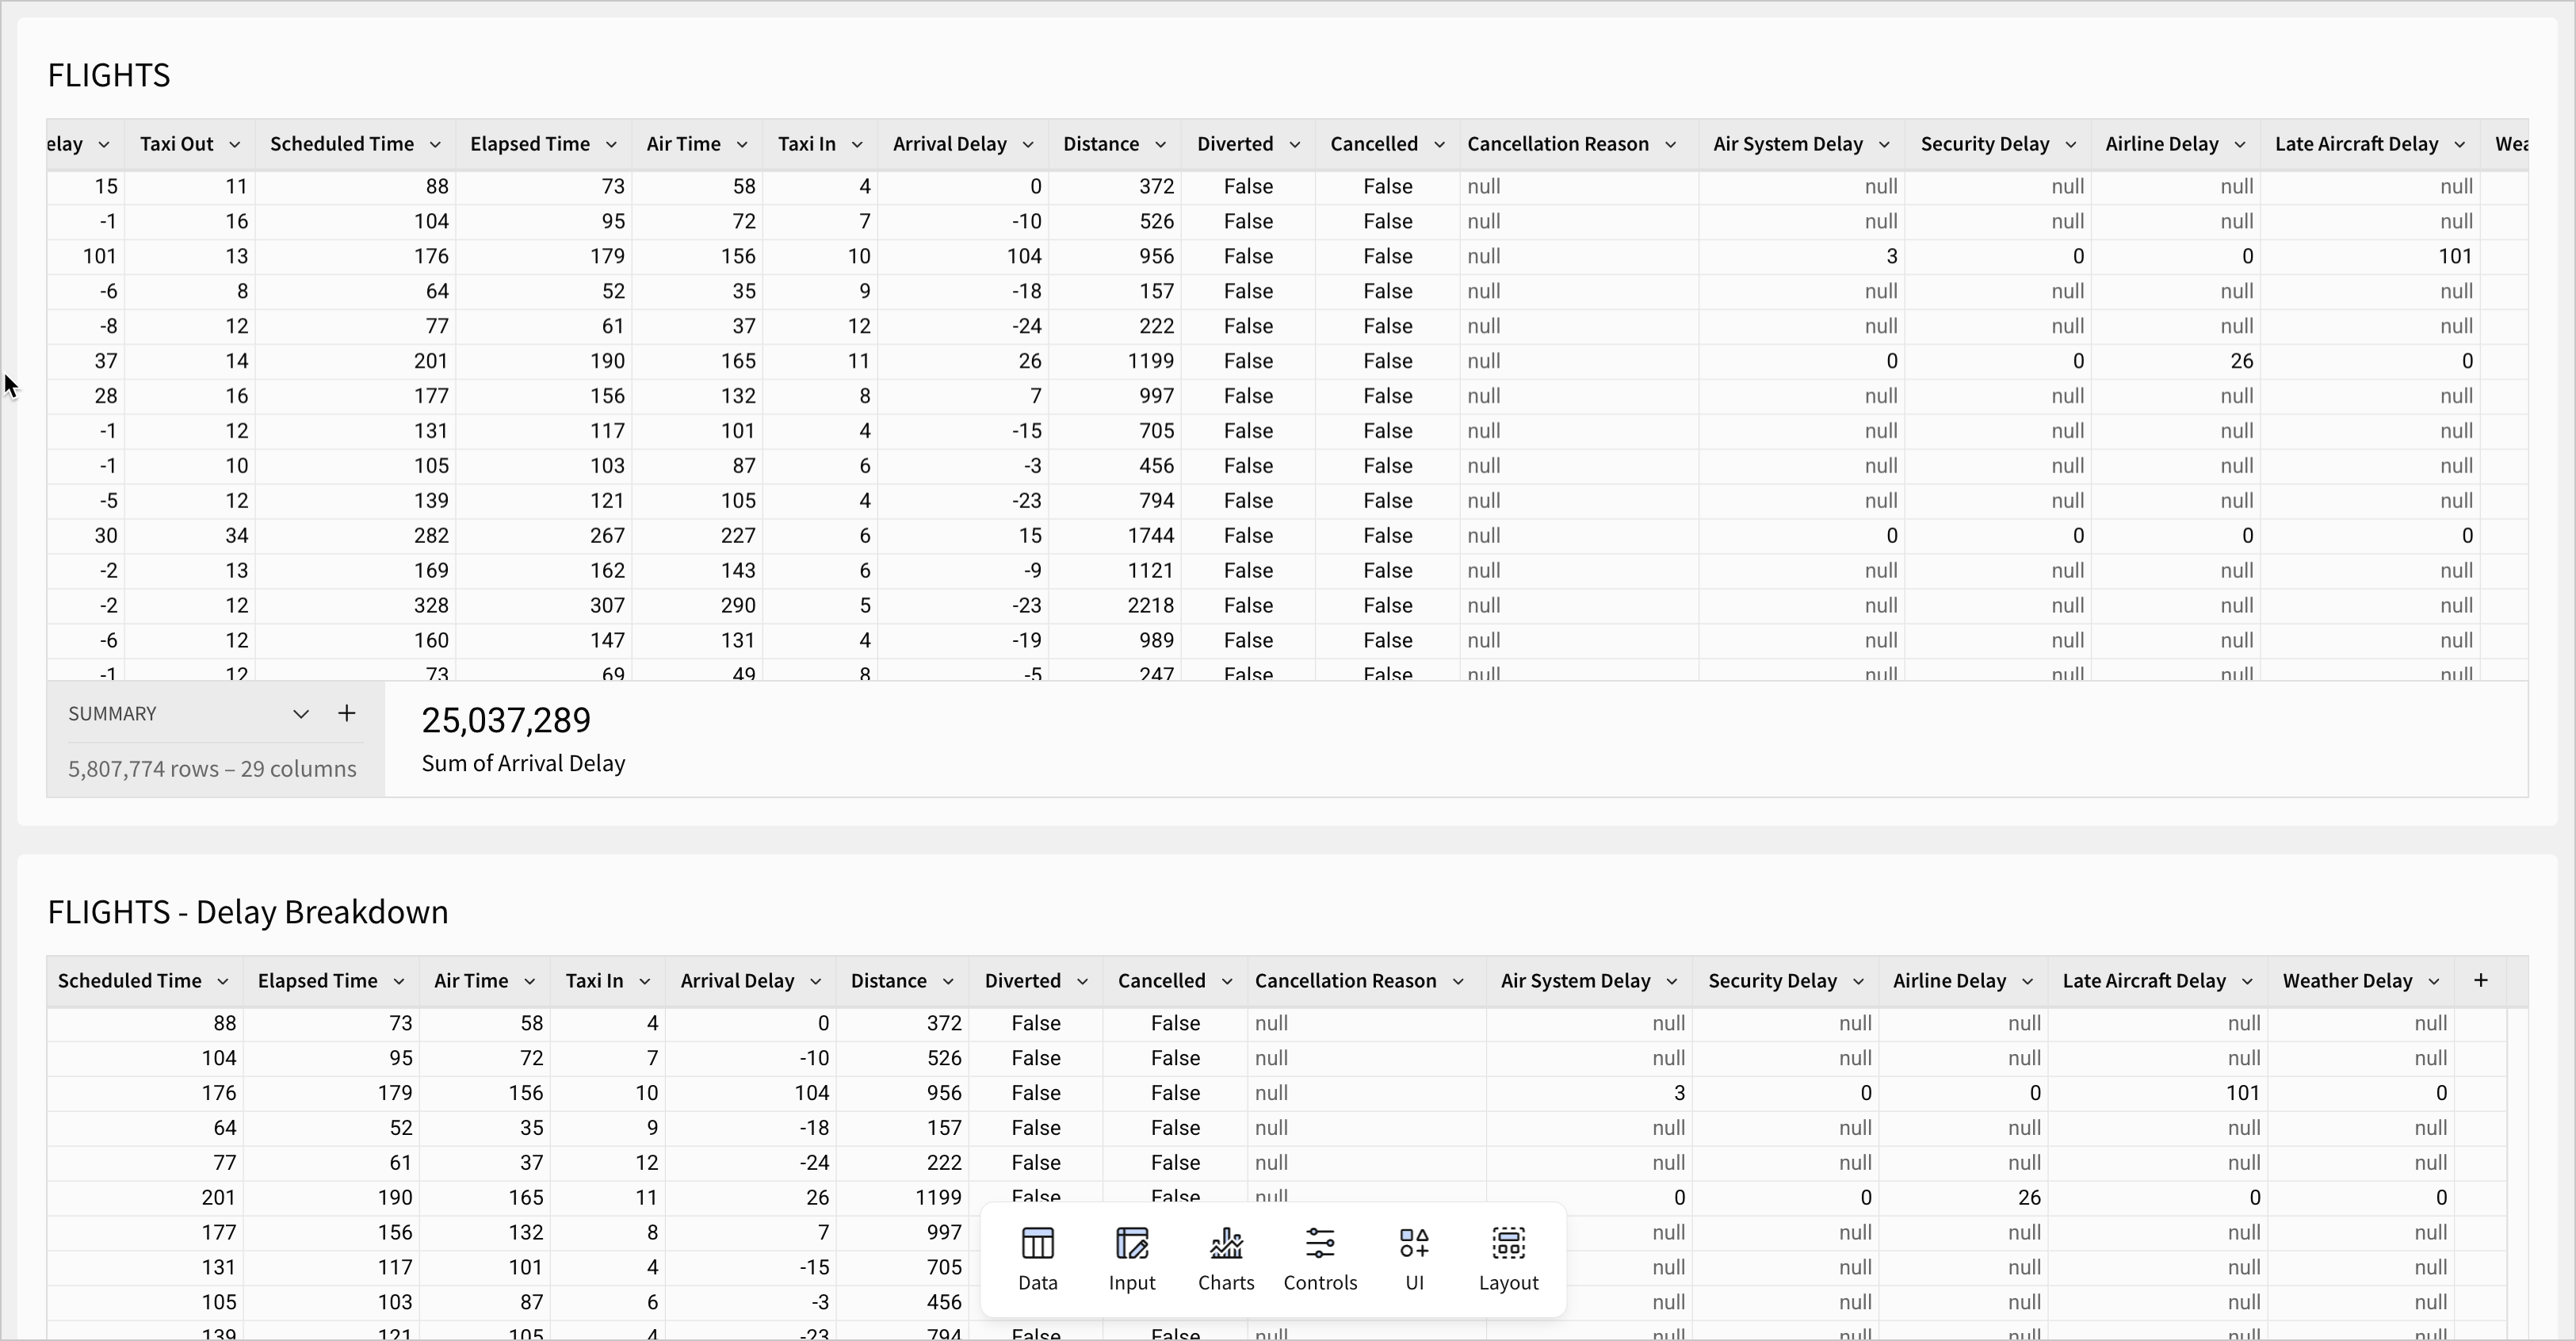Open the Layout element menu
The image size is (2576, 1341).
[1507, 1258]
